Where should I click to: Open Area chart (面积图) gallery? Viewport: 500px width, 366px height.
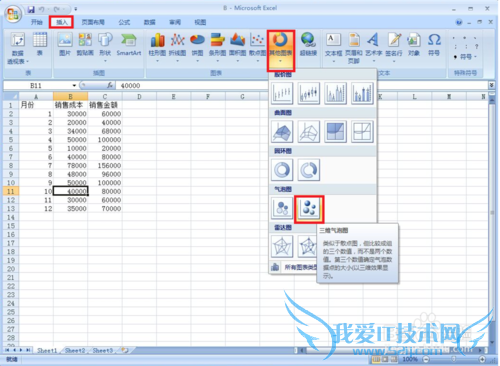point(237,47)
